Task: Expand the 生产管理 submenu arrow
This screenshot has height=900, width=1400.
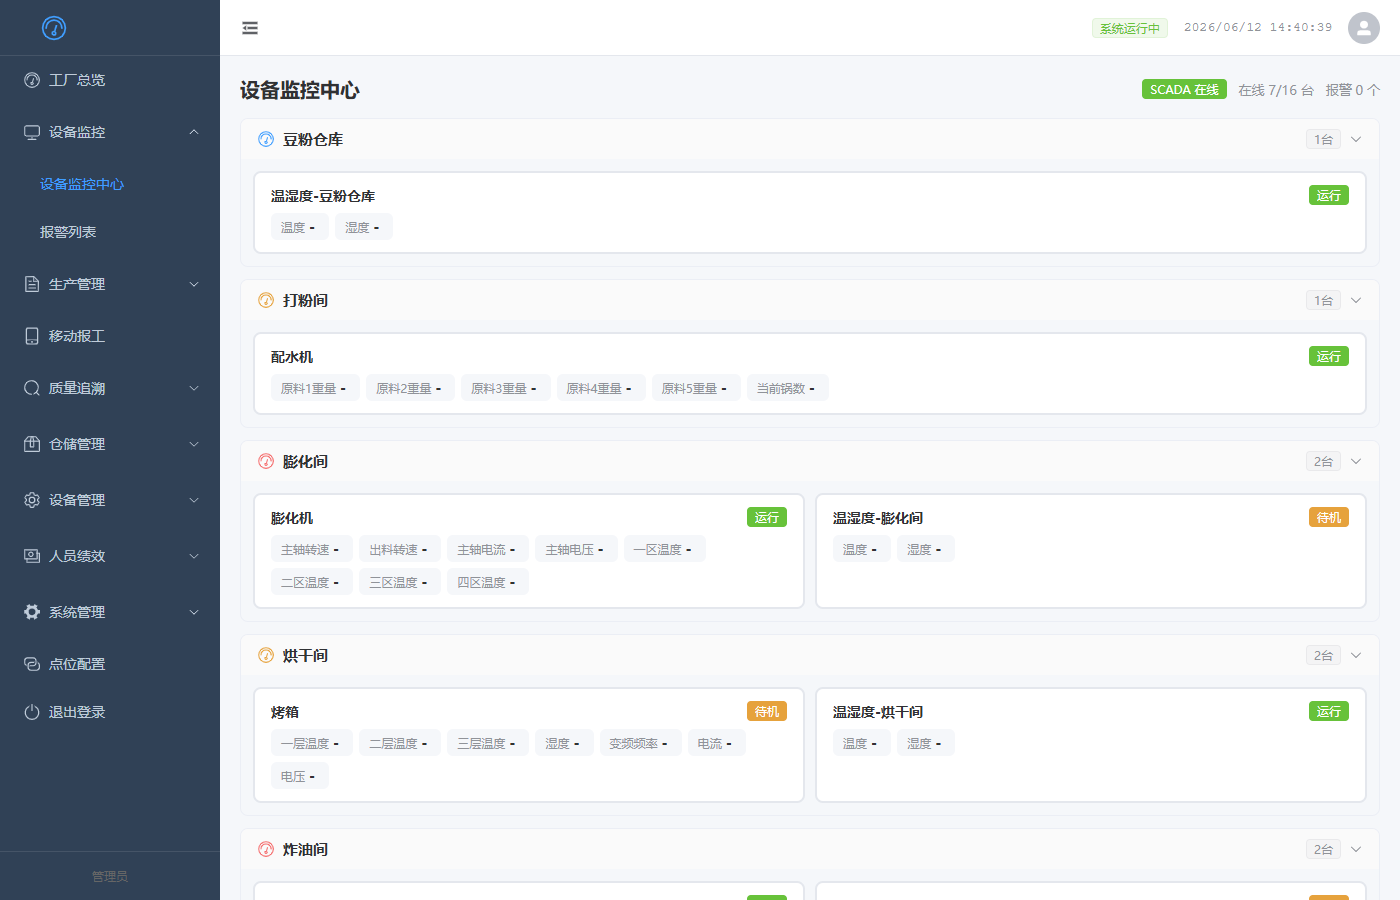Action: click(194, 284)
